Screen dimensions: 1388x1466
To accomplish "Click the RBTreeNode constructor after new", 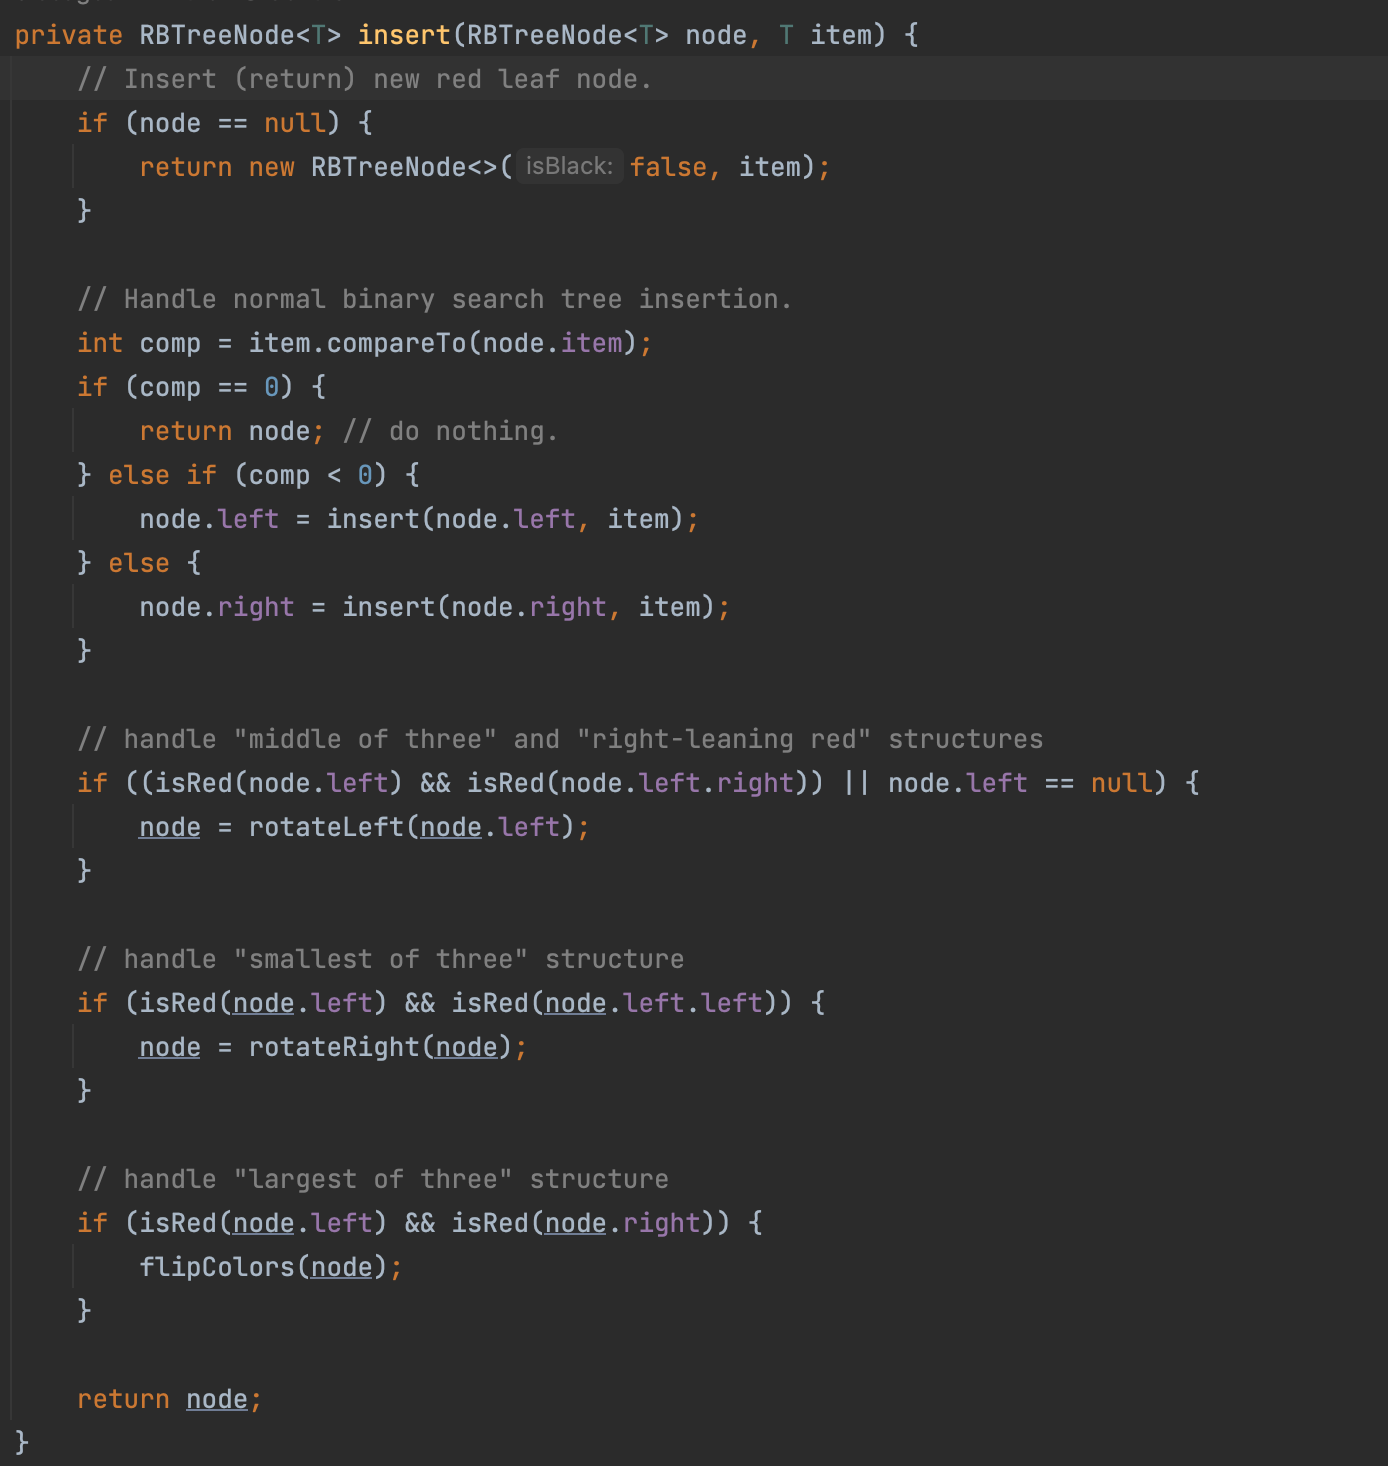I will (x=388, y=167).
